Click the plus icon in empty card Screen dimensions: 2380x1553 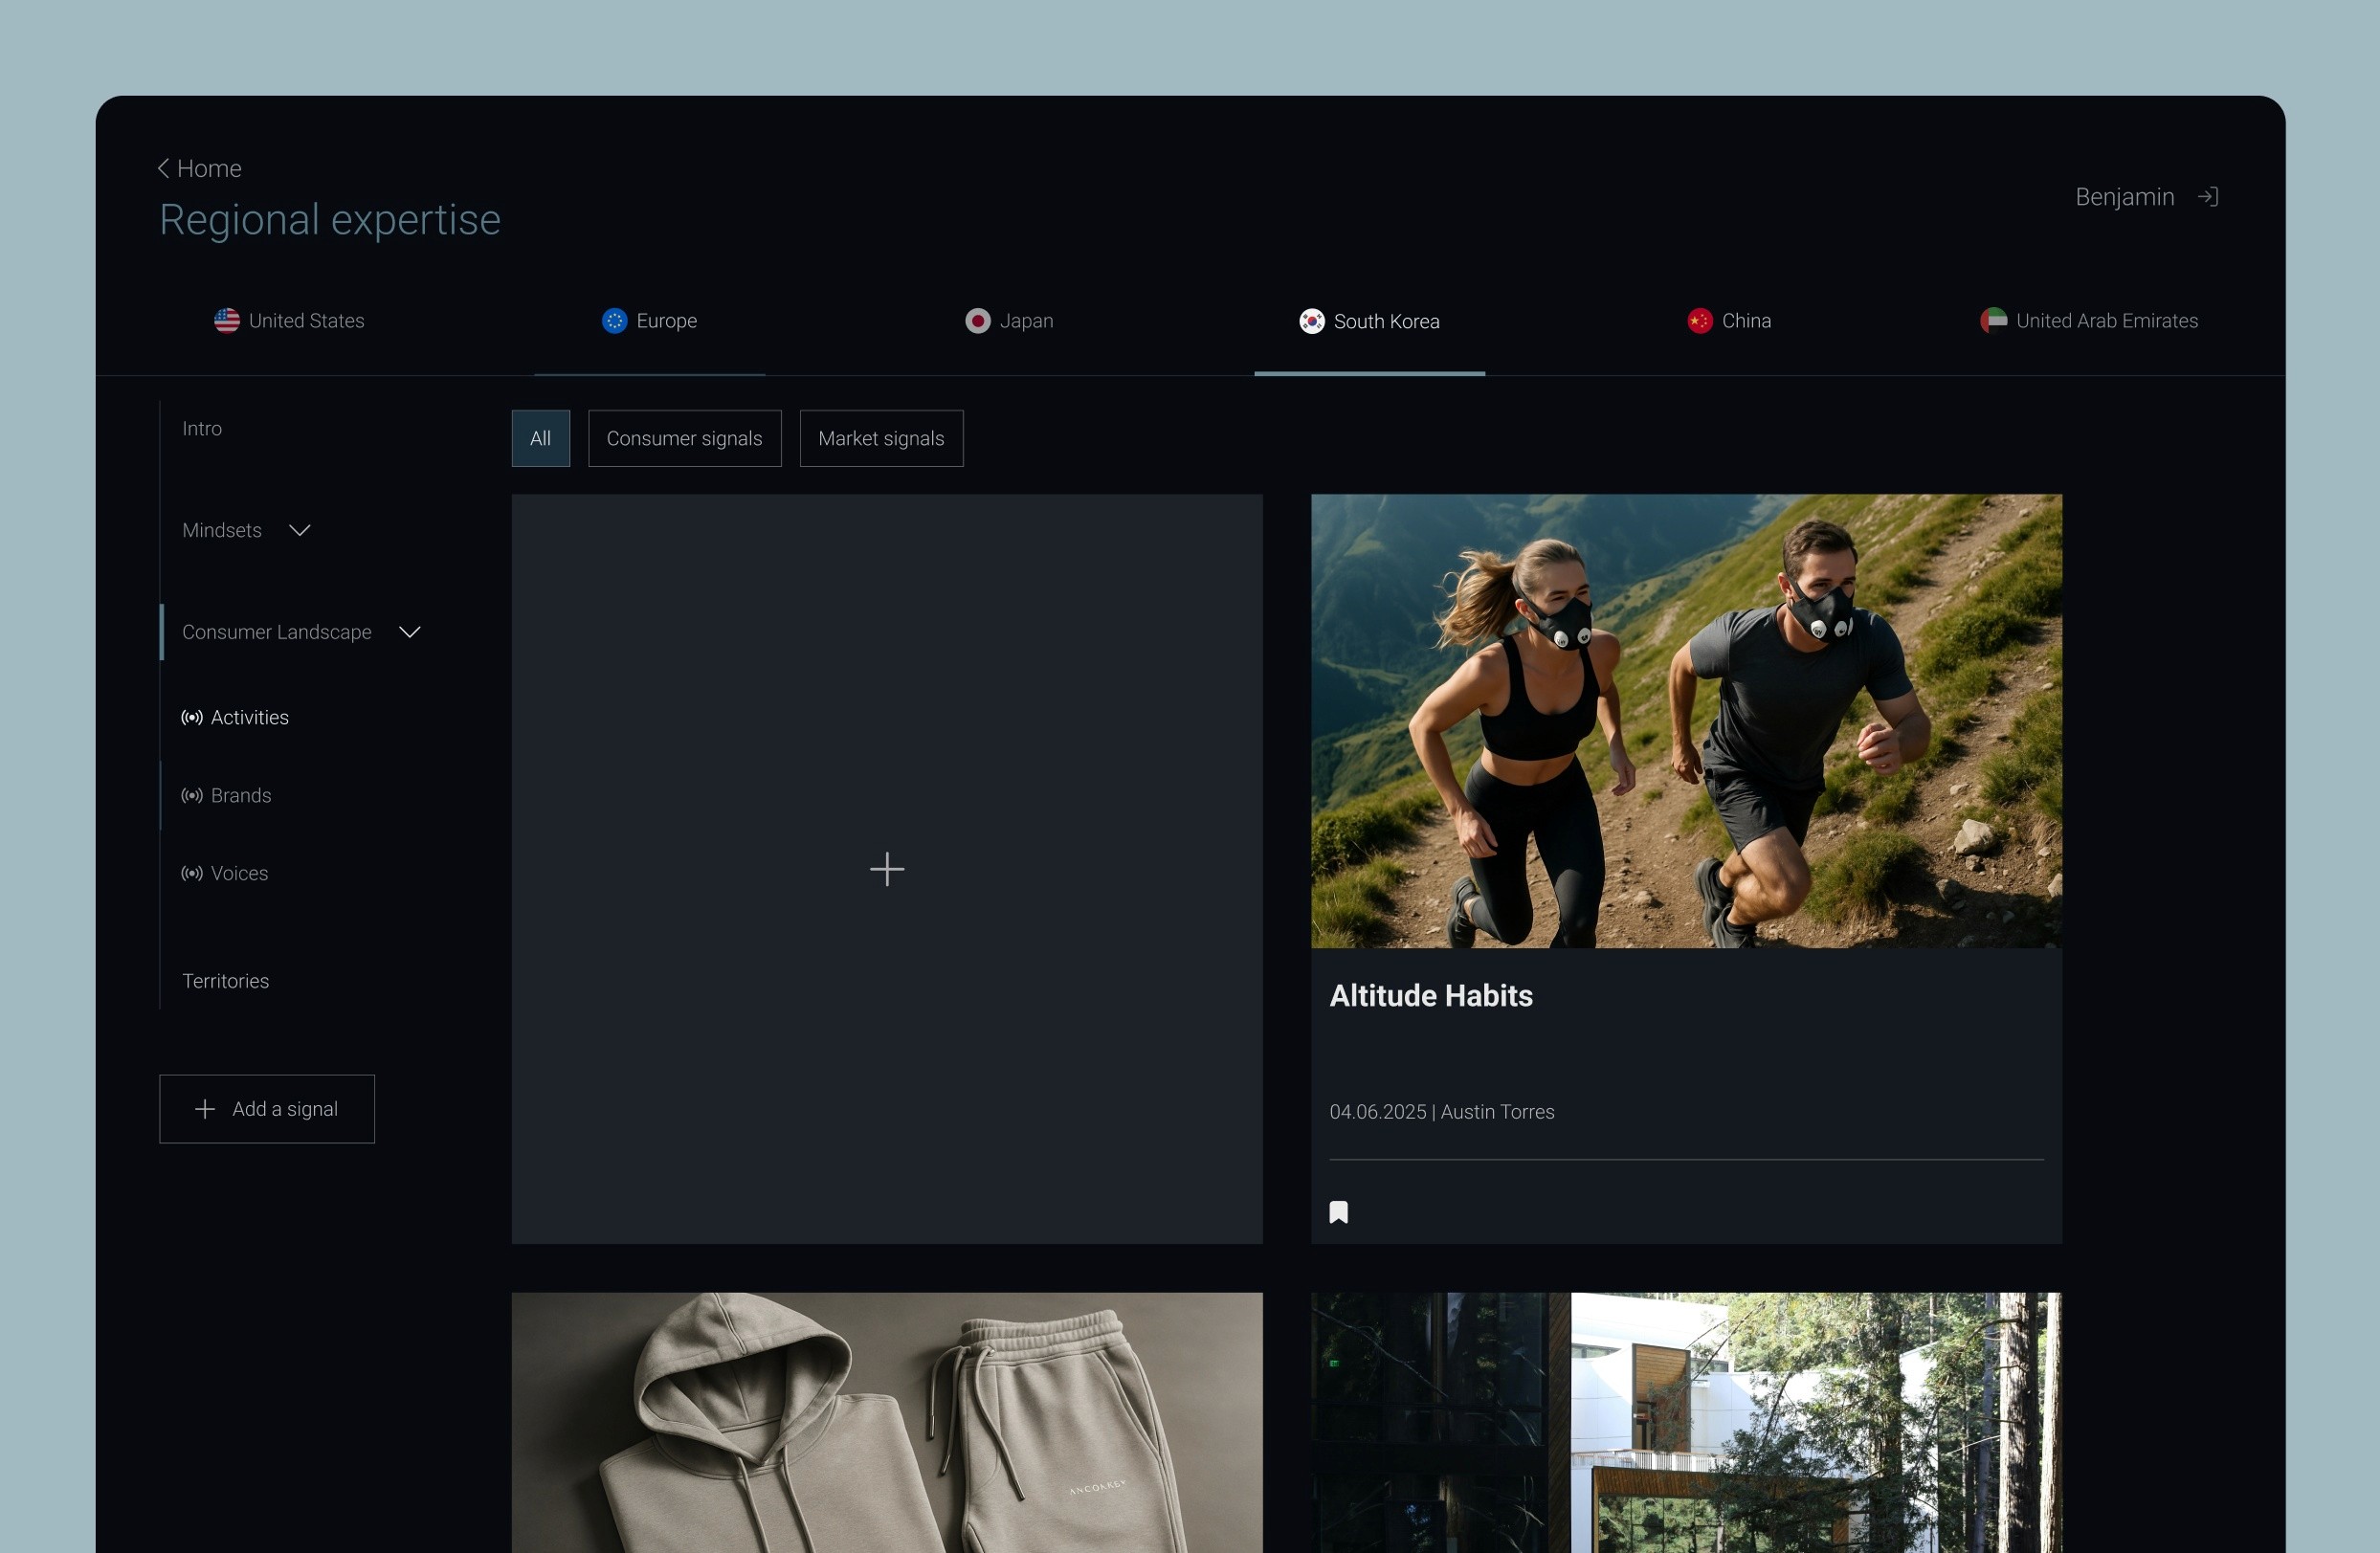[x=887, y=869]
